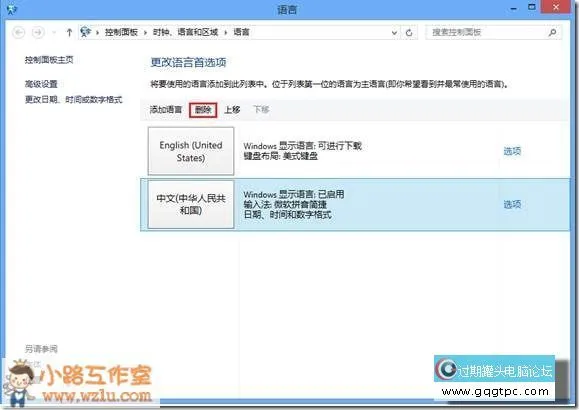Viewport: 579px width, 410px height.
Task: Click 语言 breadcrumb
Action: pos(241,32)
